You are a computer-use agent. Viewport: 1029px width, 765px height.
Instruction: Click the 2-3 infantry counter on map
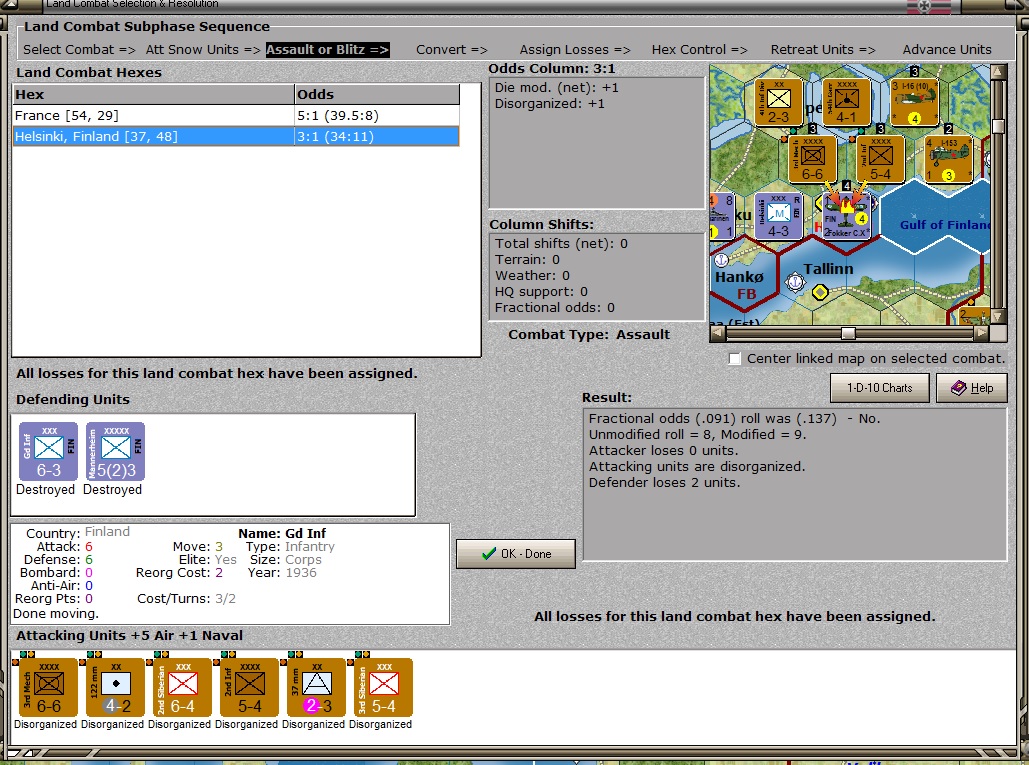click(x=778, y=102)
